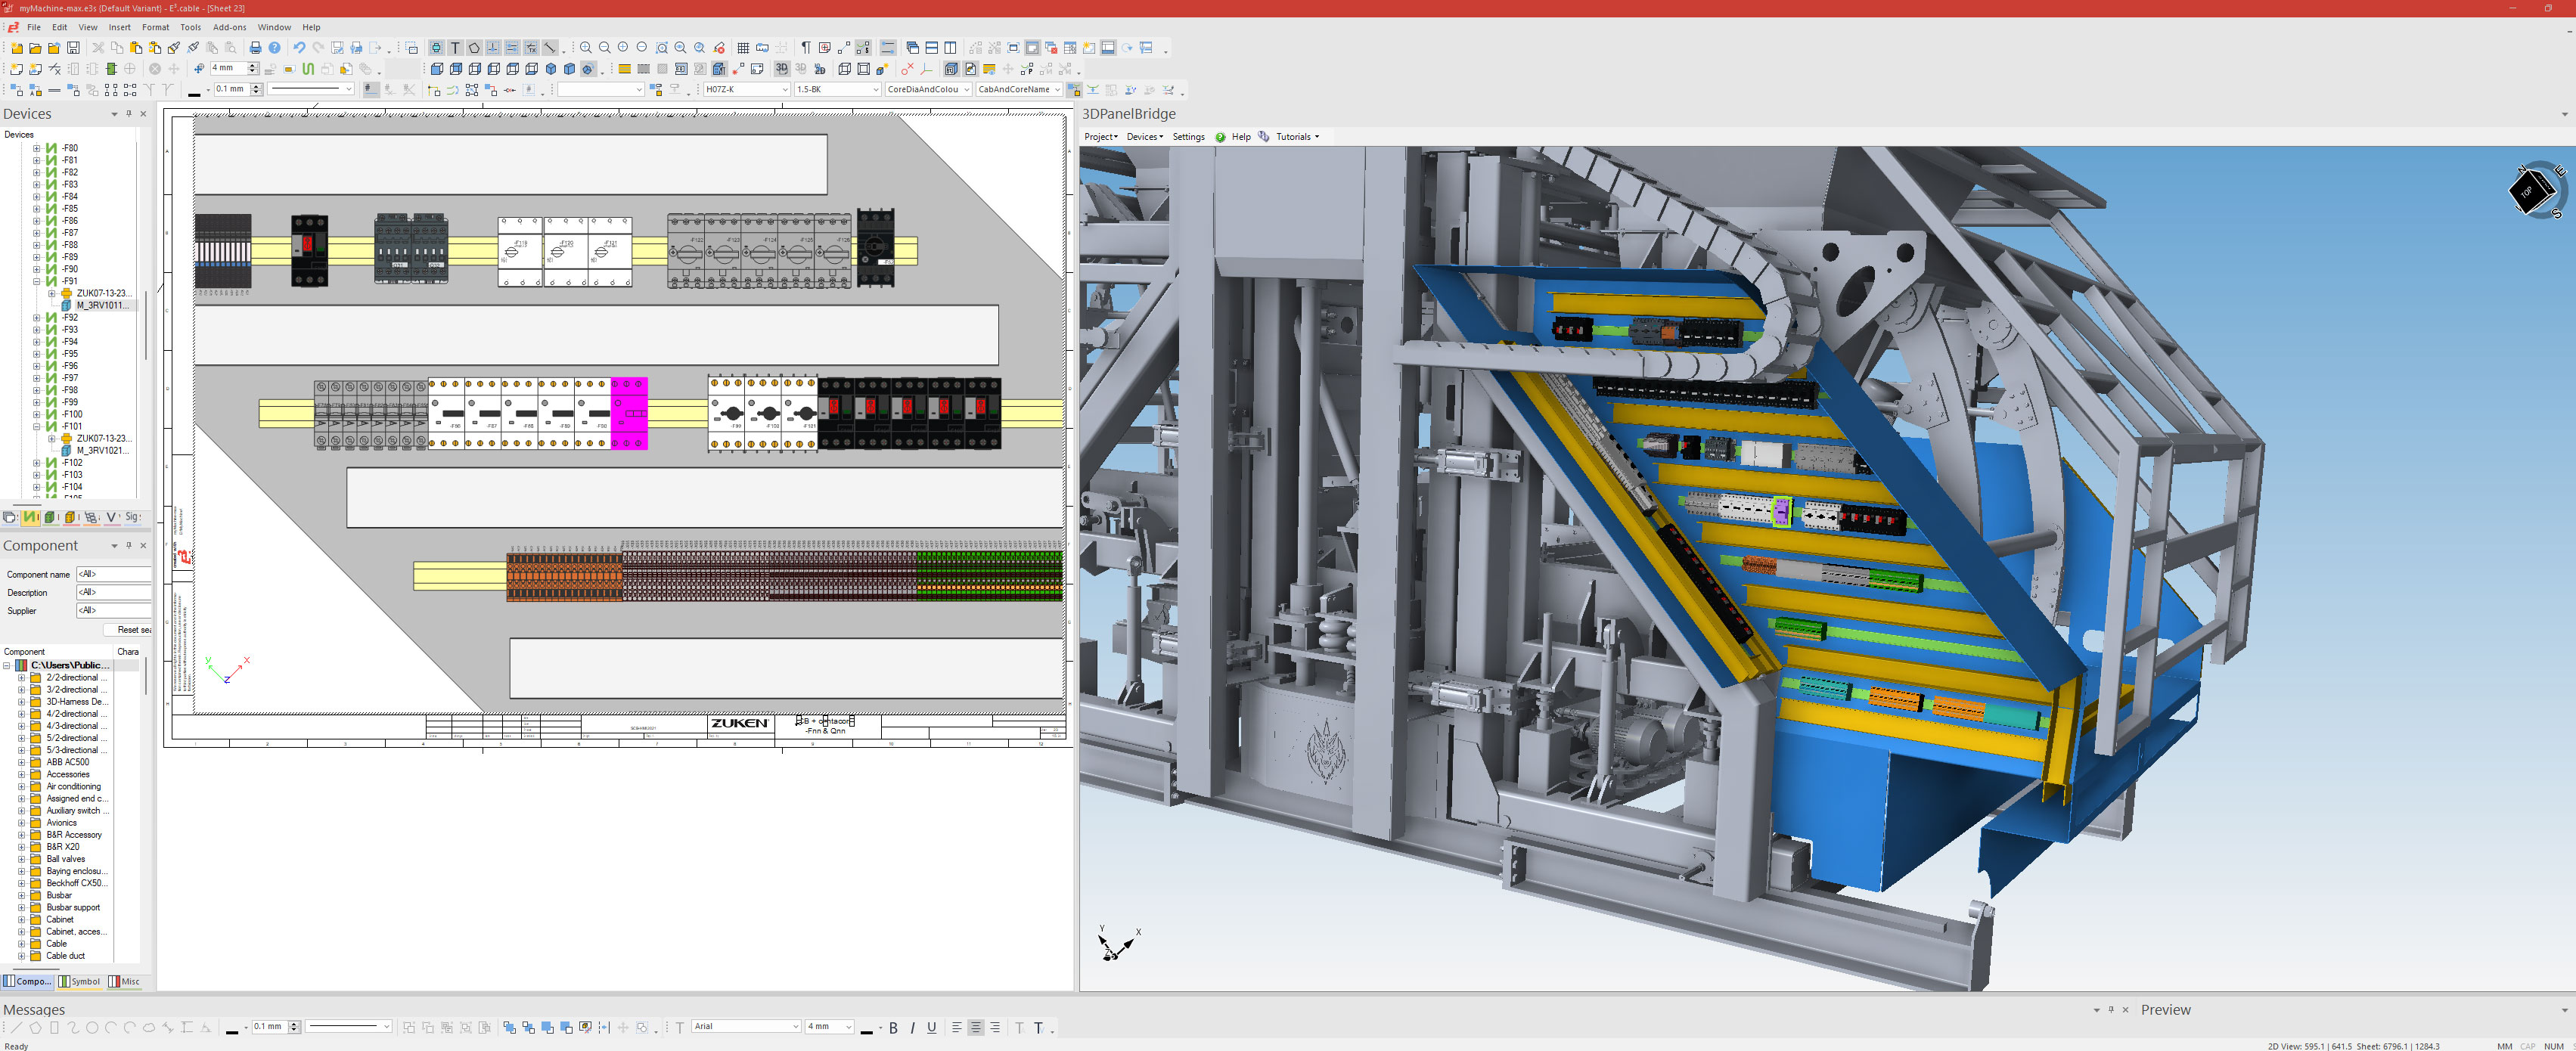Open Settings in 3DPanelBridge
Viewport: 2576px width, 1051px height.
tap(1188, 137)
